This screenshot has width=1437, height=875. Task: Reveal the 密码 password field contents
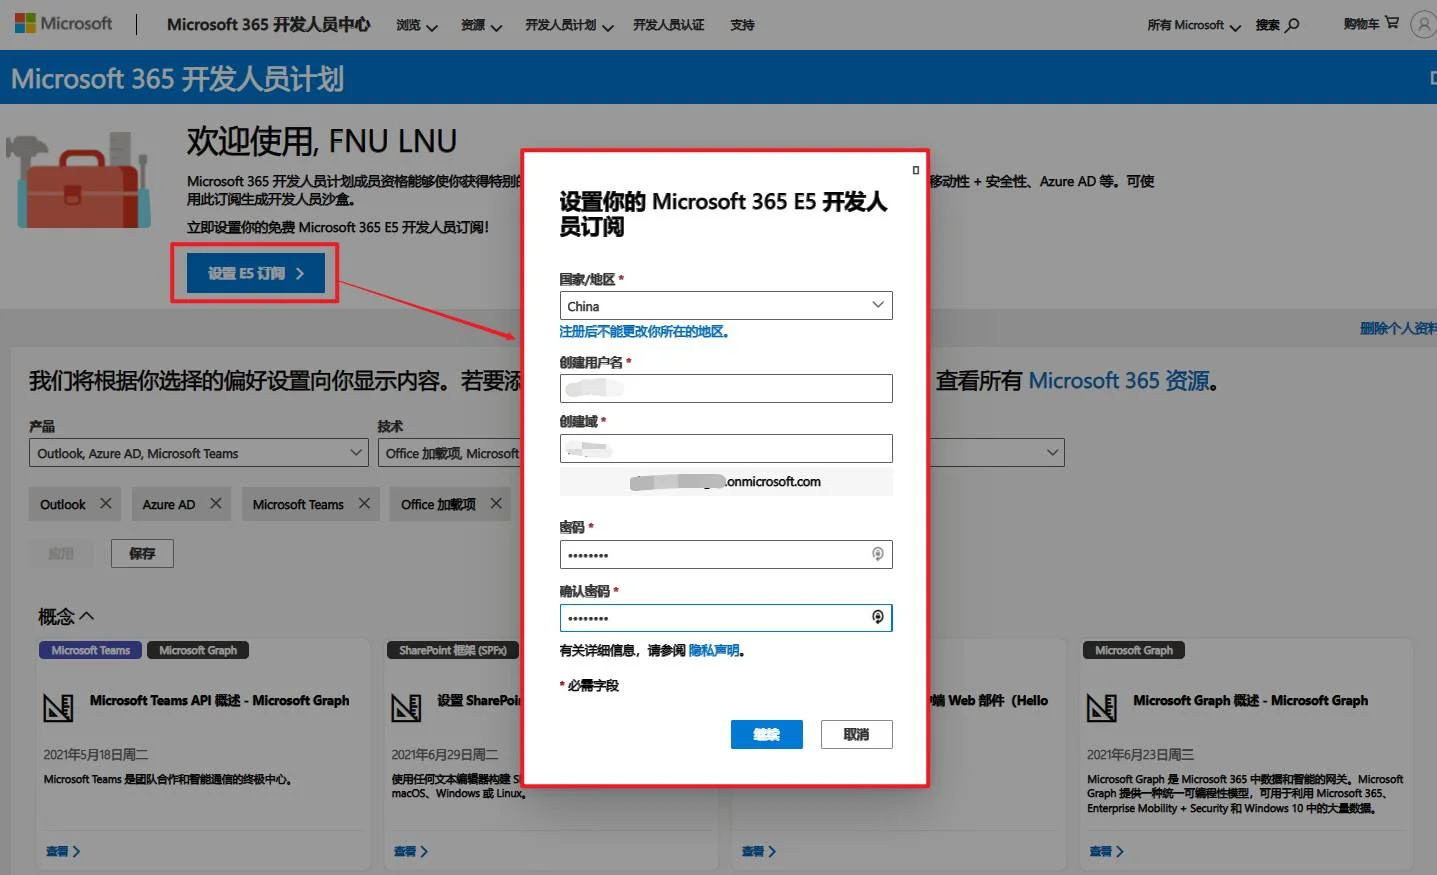[x=877, y=554]
